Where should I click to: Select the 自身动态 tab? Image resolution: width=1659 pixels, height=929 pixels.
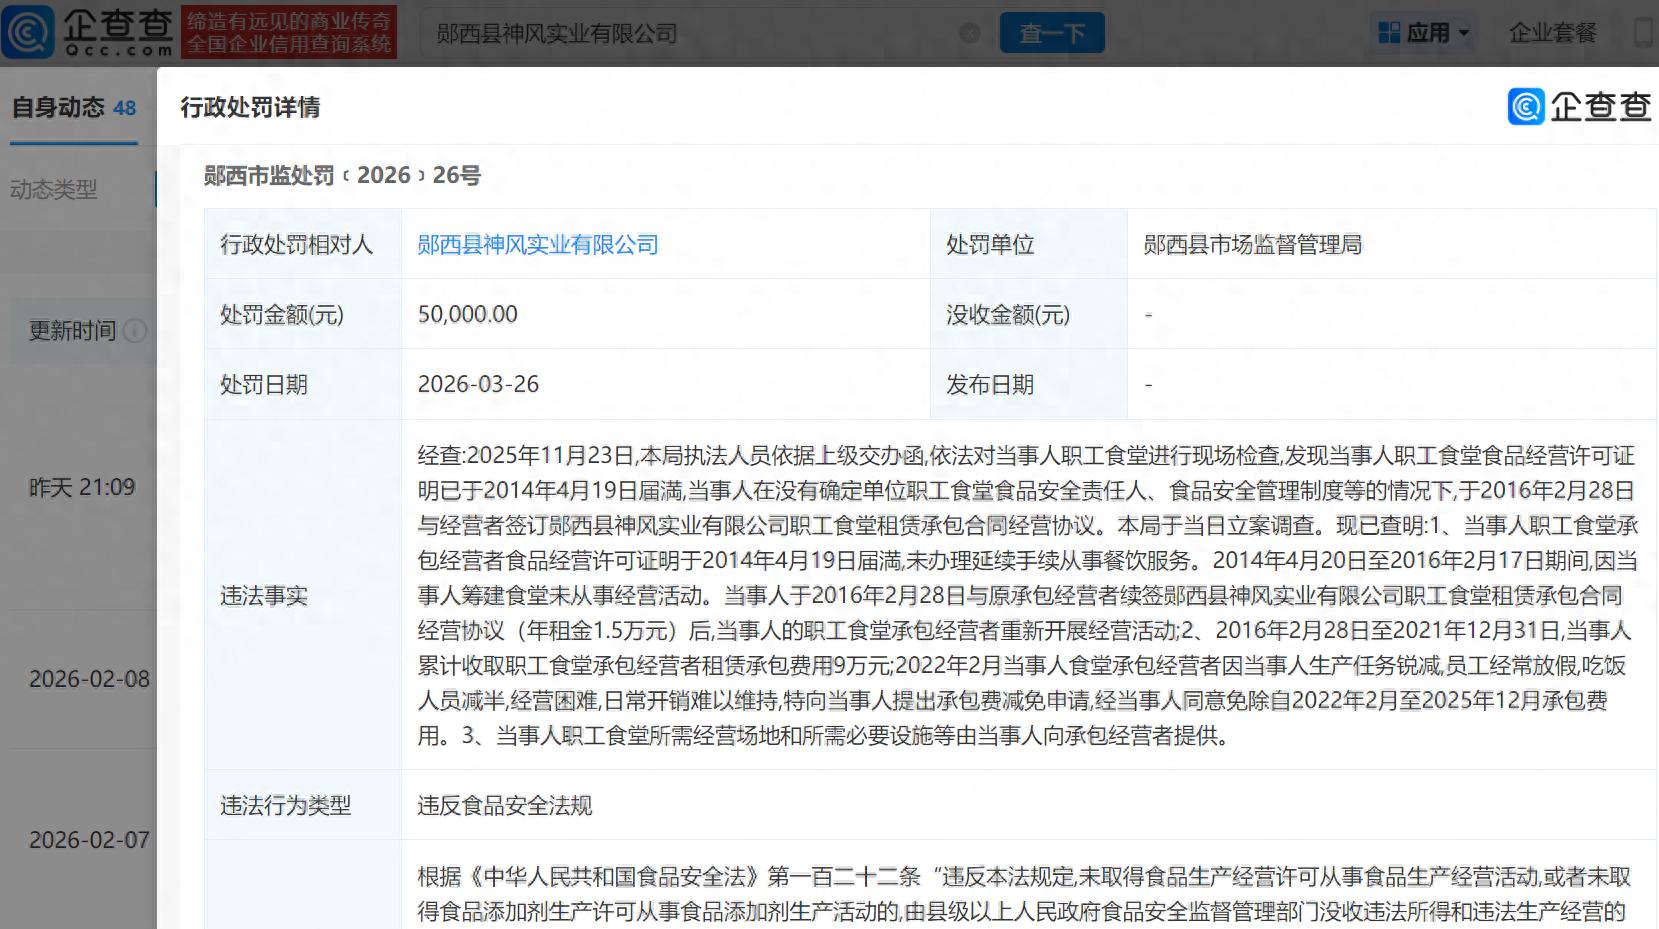point(58,108)
